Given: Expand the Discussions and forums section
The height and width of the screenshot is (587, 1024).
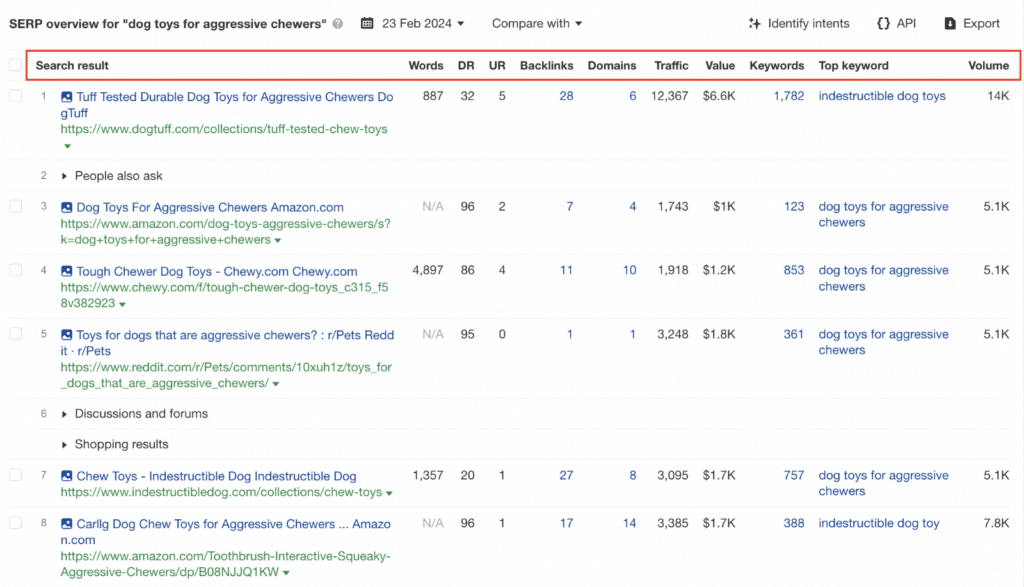Looking at the screenshot, I should coord(63,413).
